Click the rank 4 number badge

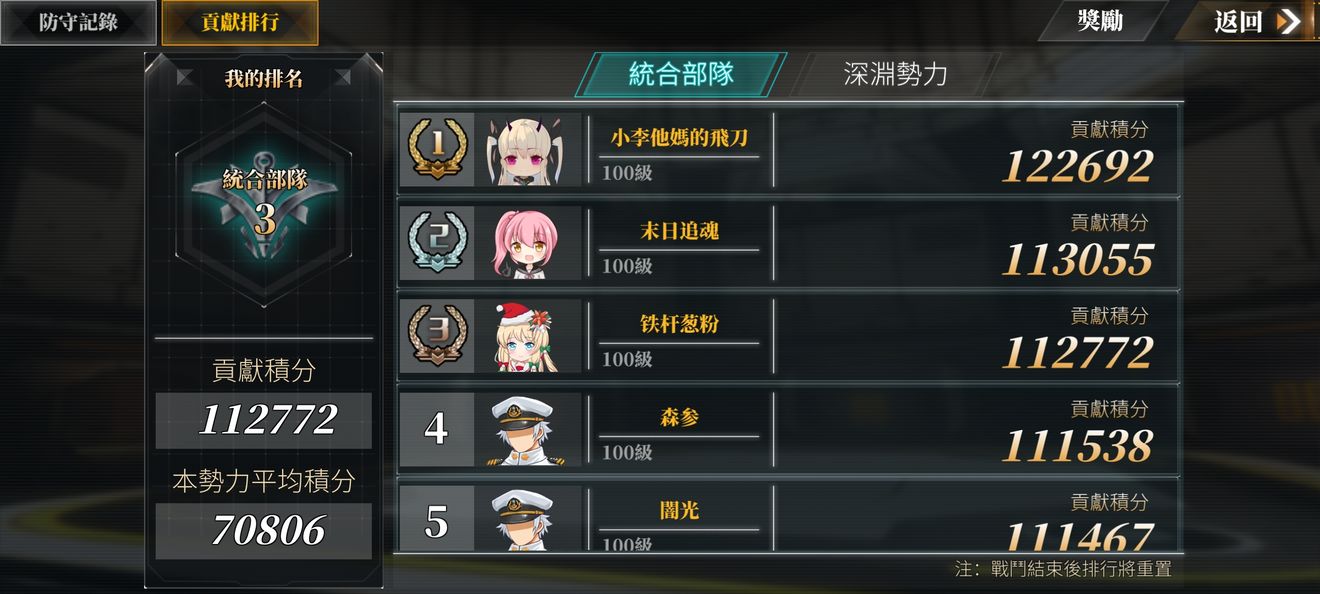pos(436,429)
